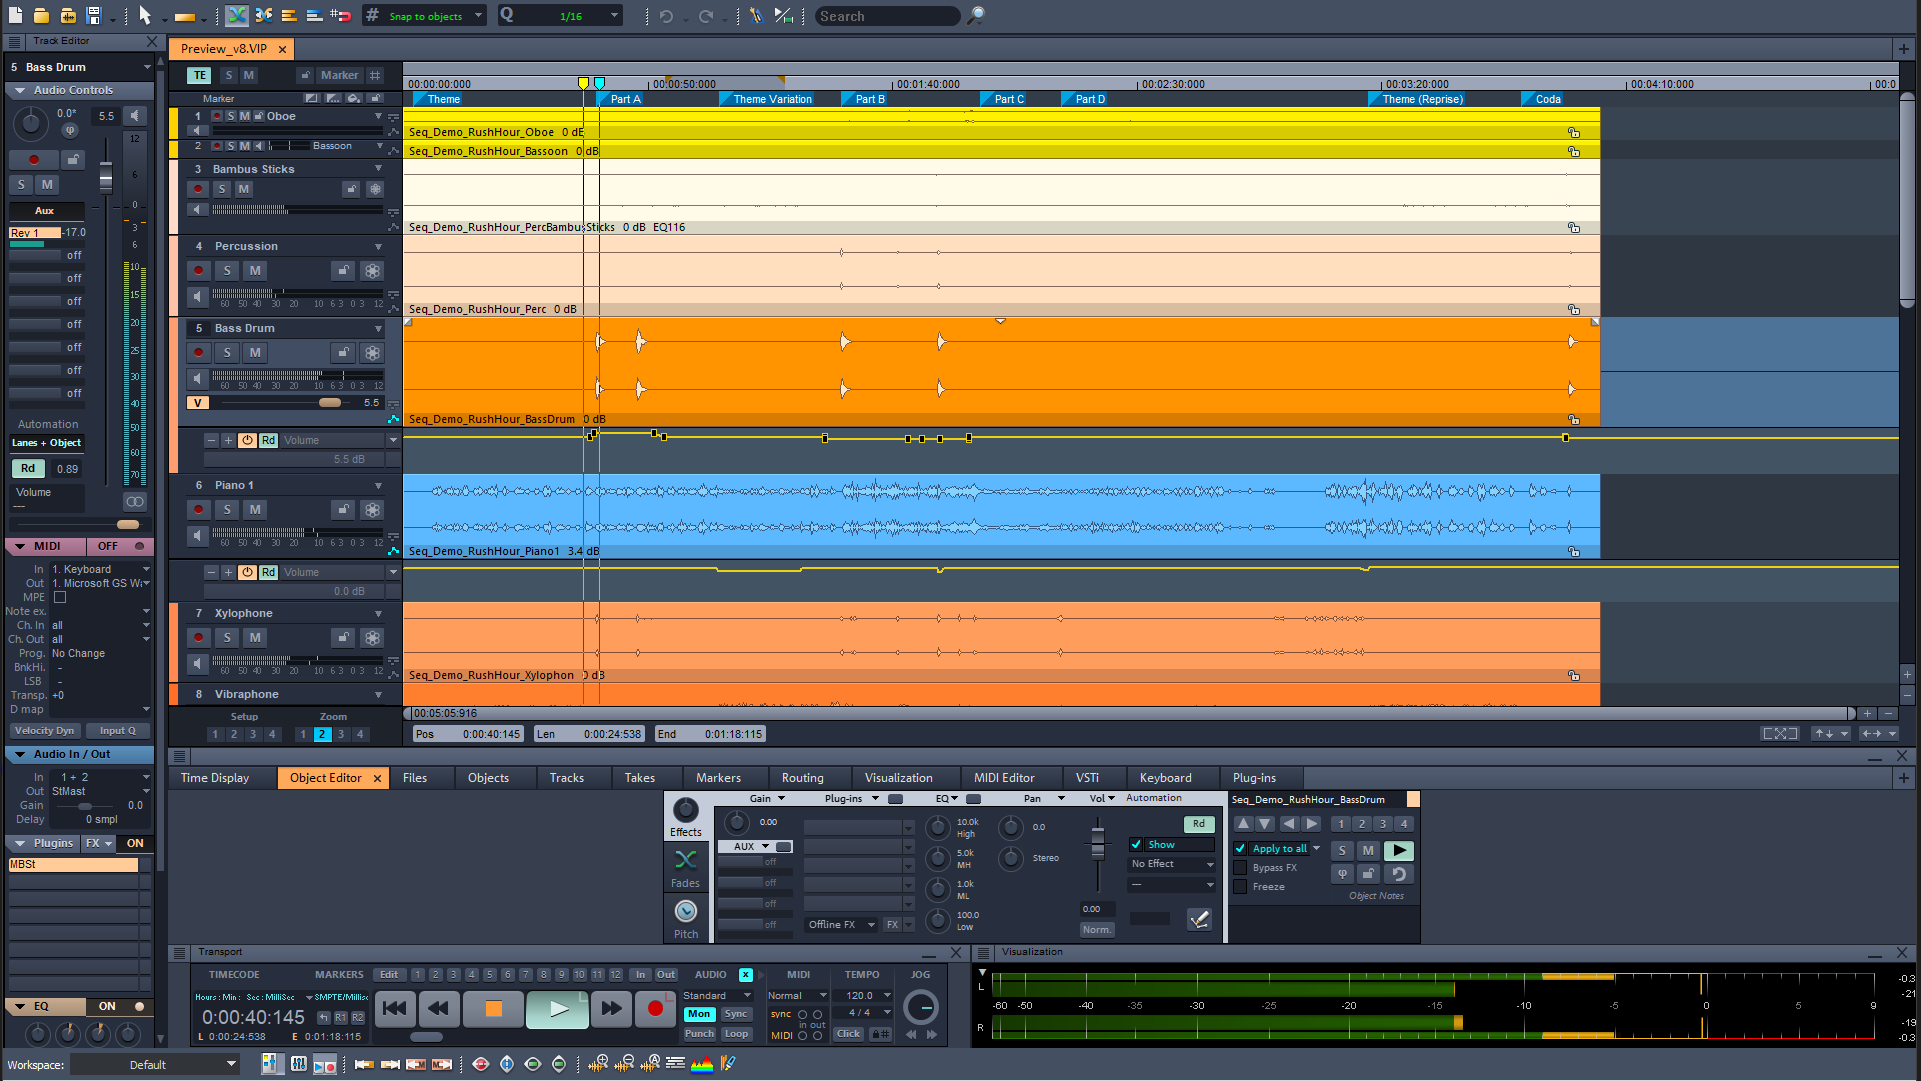This screenshot has height=1081, width=1921.
Task: Click the Object Editor pencil edit icon
Action: tap(1199, 919)
